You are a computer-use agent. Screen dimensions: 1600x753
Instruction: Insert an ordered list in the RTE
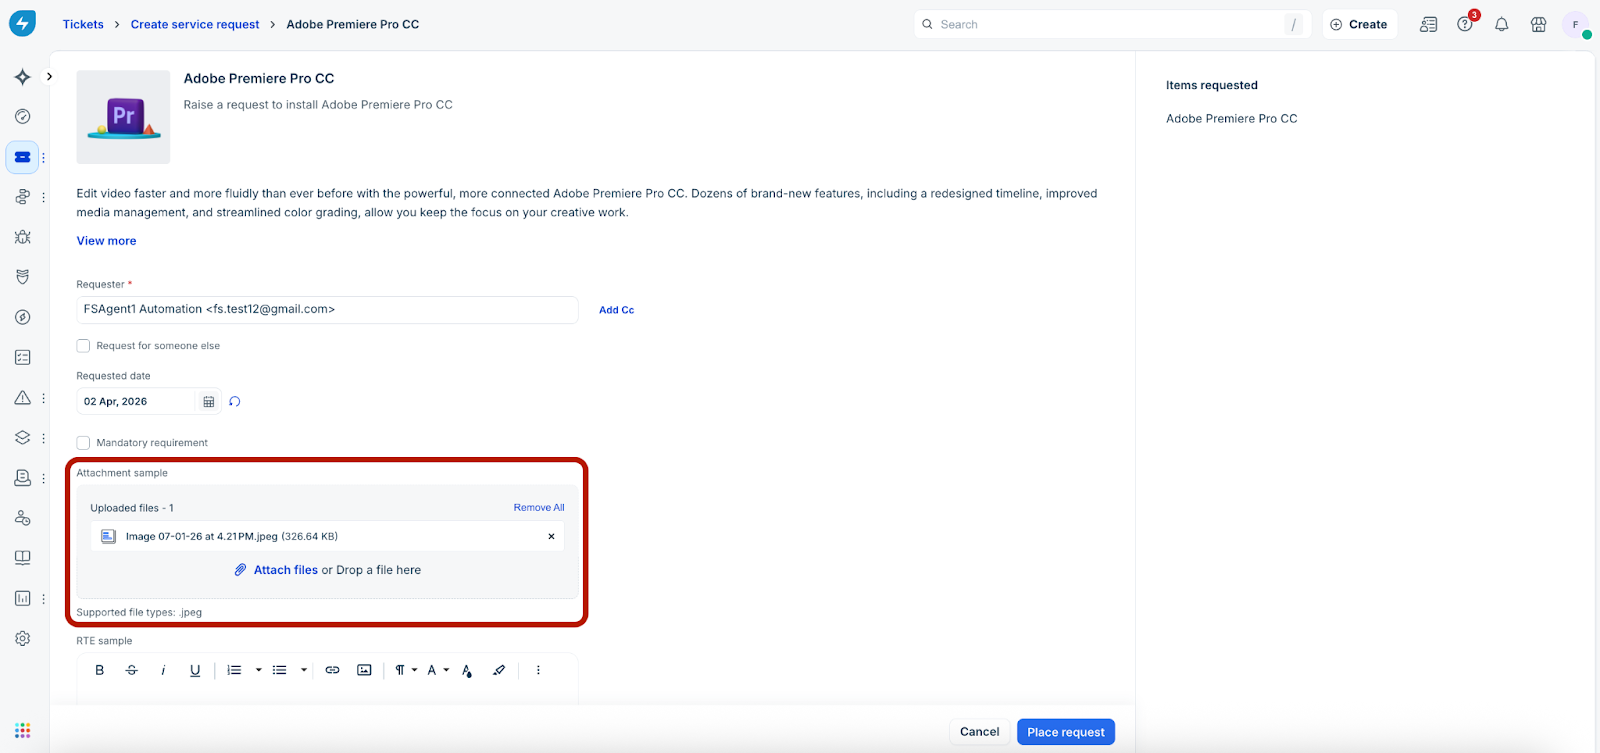click(234, 670)
